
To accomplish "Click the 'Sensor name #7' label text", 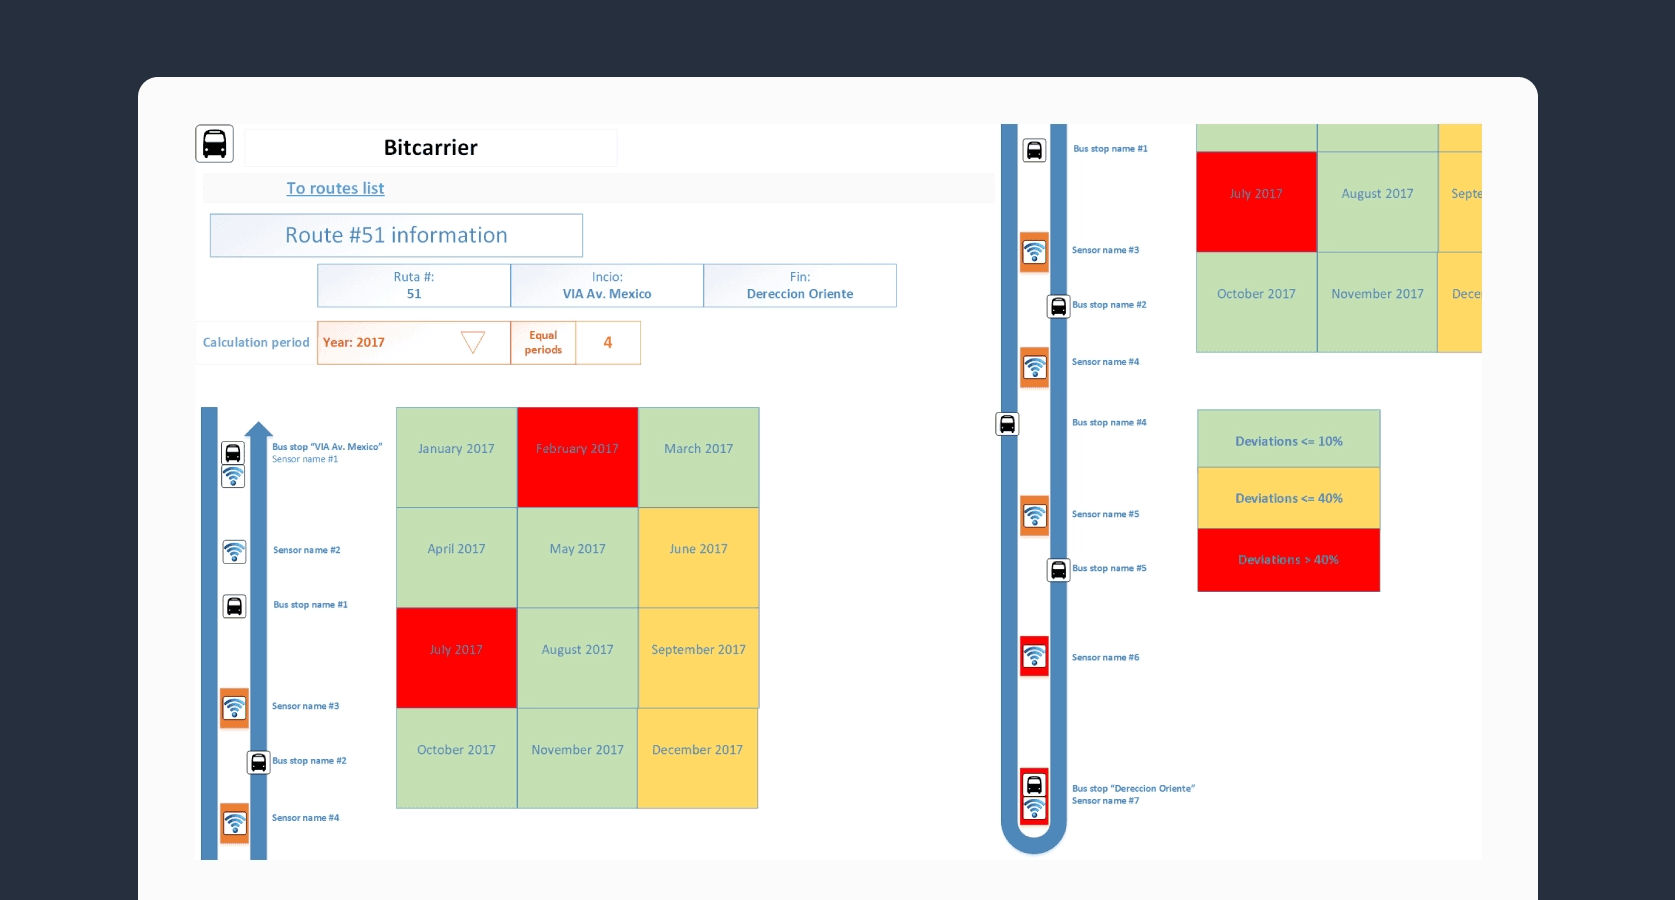I will click(x=1105, y=801).
